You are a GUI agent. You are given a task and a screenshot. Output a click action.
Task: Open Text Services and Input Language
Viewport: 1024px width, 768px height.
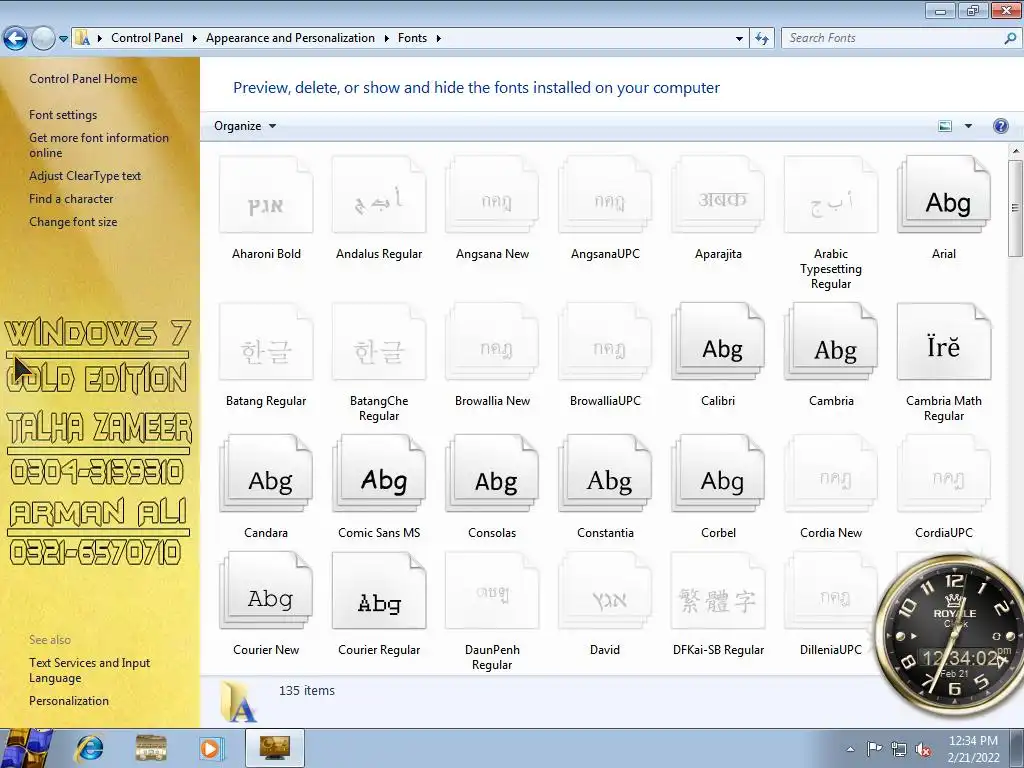89,670
